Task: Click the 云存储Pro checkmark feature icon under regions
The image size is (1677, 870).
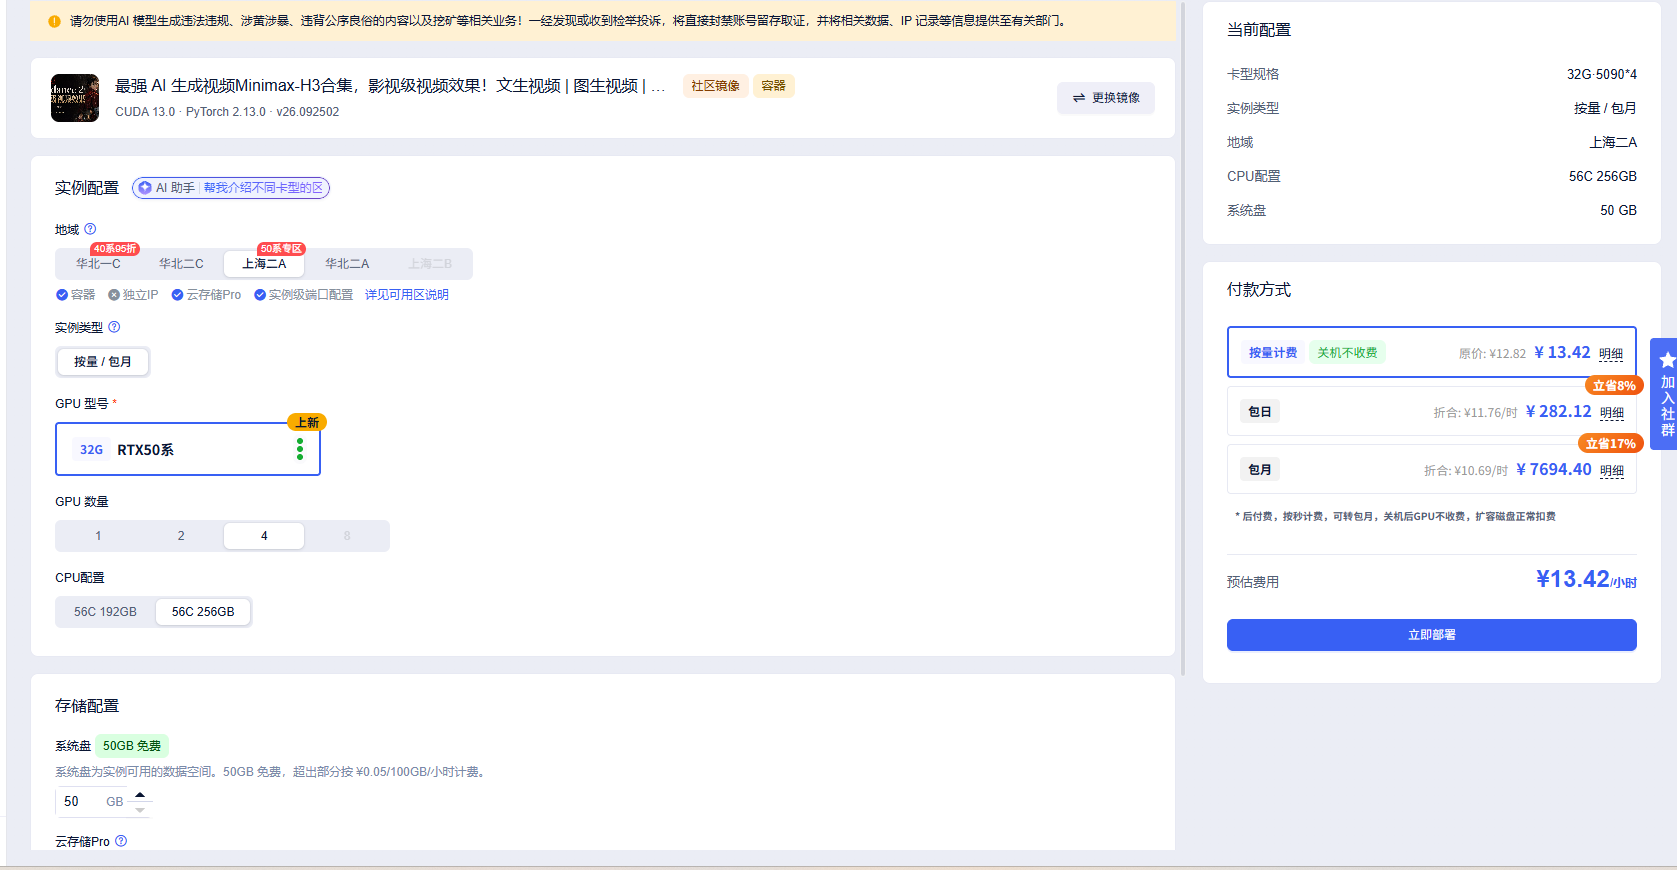Action: pyautogui.click(x=177, y=295)
